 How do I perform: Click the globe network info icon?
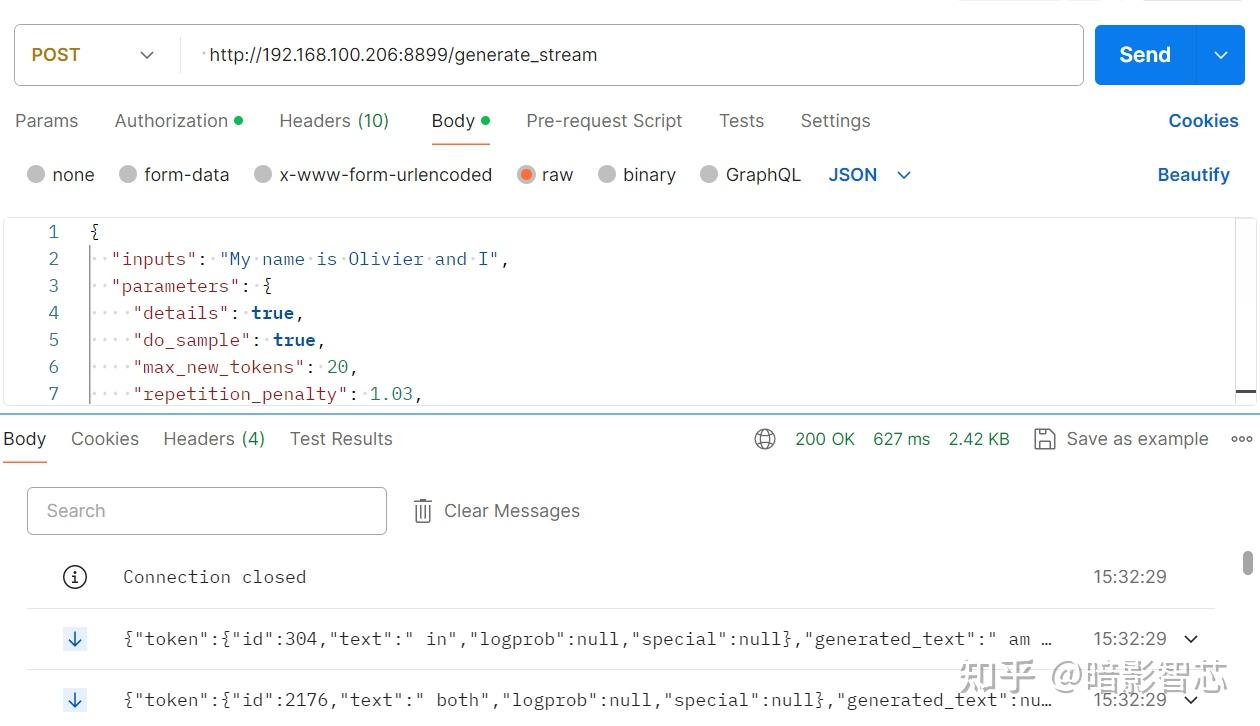(765, 439)
